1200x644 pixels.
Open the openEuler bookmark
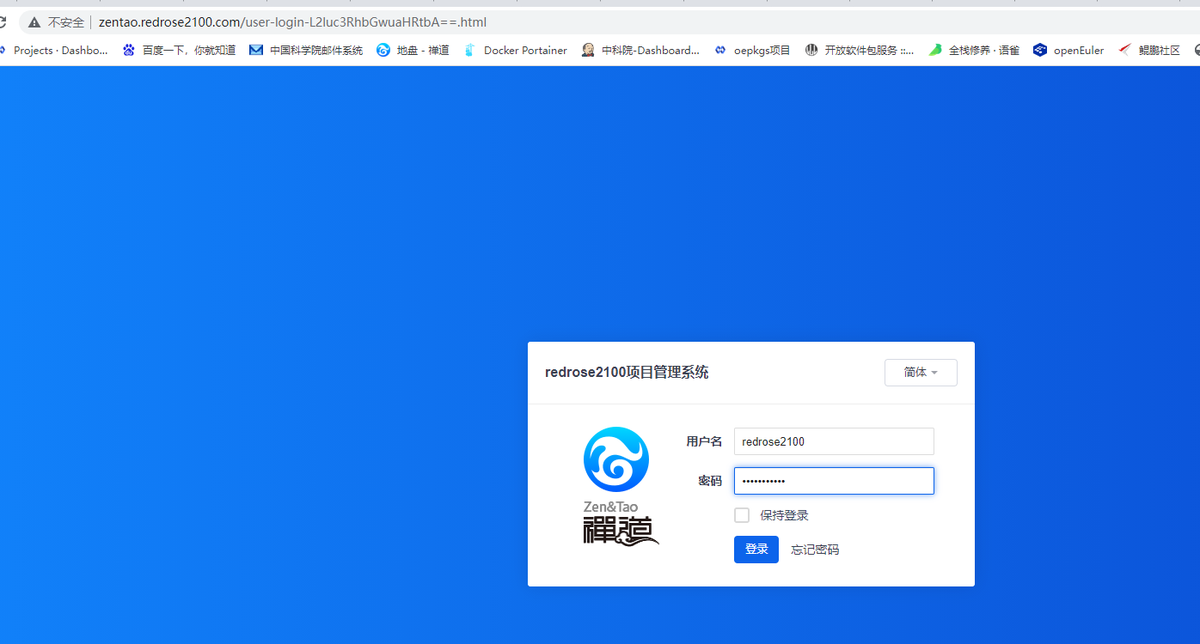1078,50
